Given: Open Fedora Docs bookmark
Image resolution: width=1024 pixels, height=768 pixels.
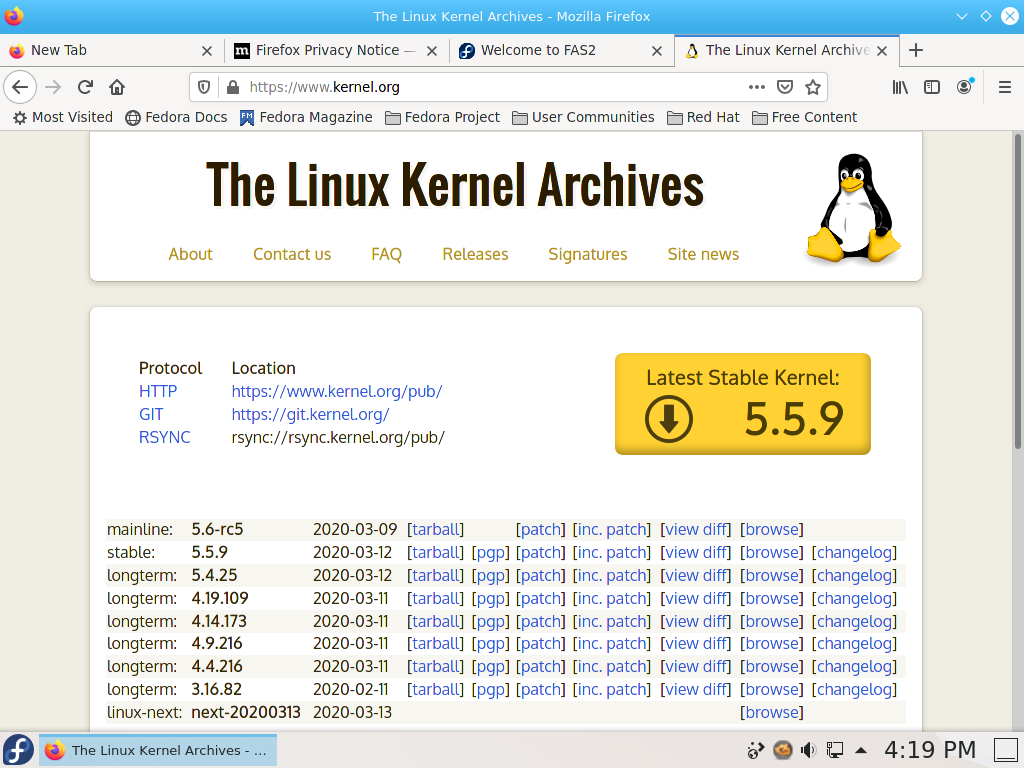Looking at the screenshot, I should coord(176,118).
